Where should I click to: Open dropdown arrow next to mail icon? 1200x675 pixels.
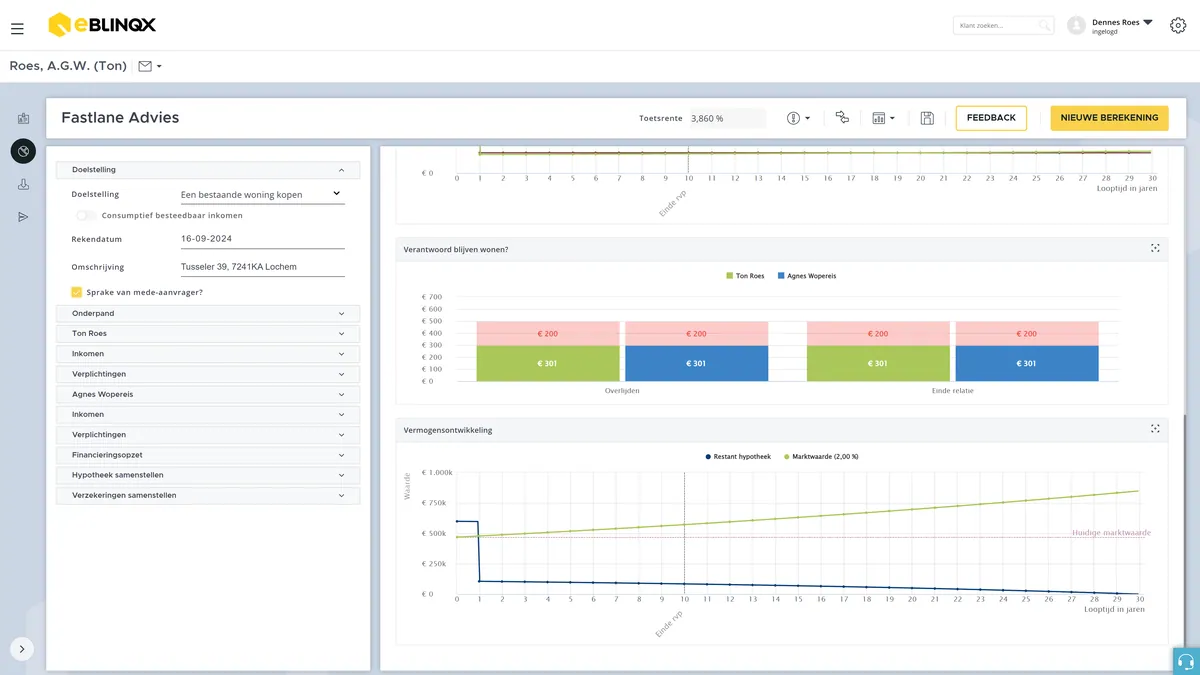pyautogui.click(x=159, y=67)
